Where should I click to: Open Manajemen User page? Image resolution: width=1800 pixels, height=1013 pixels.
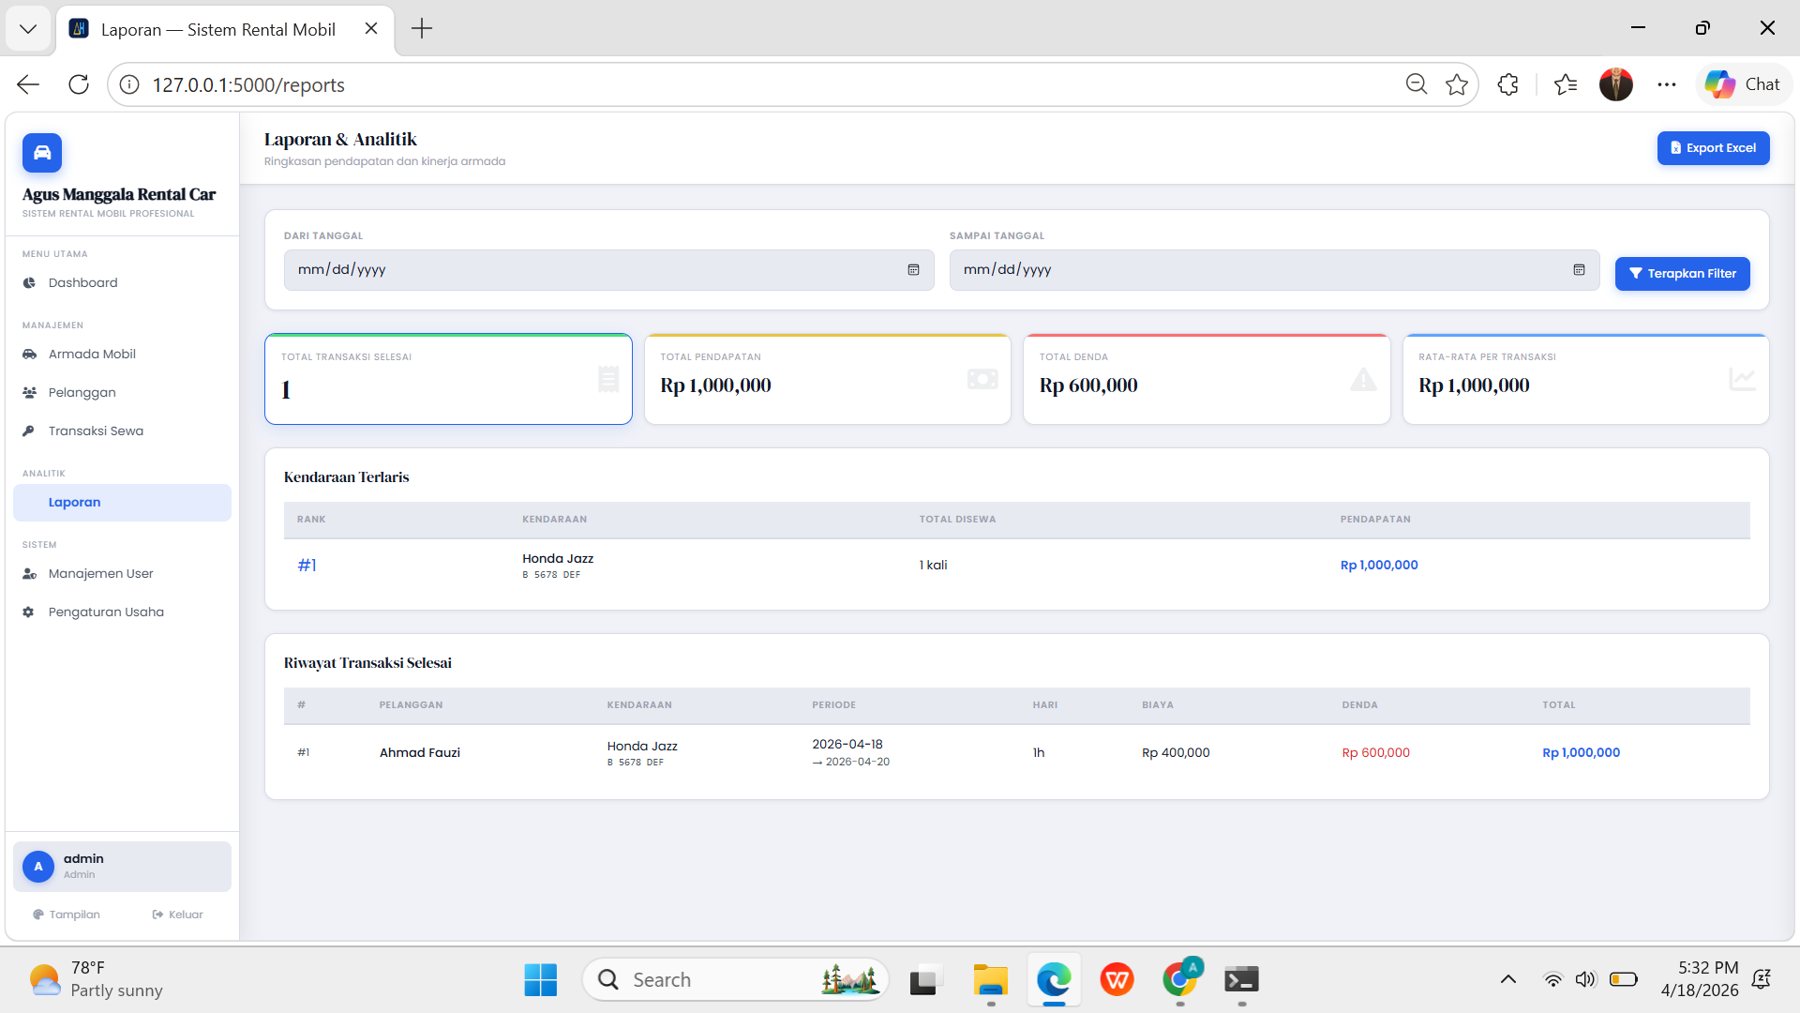tap(100, 574)
